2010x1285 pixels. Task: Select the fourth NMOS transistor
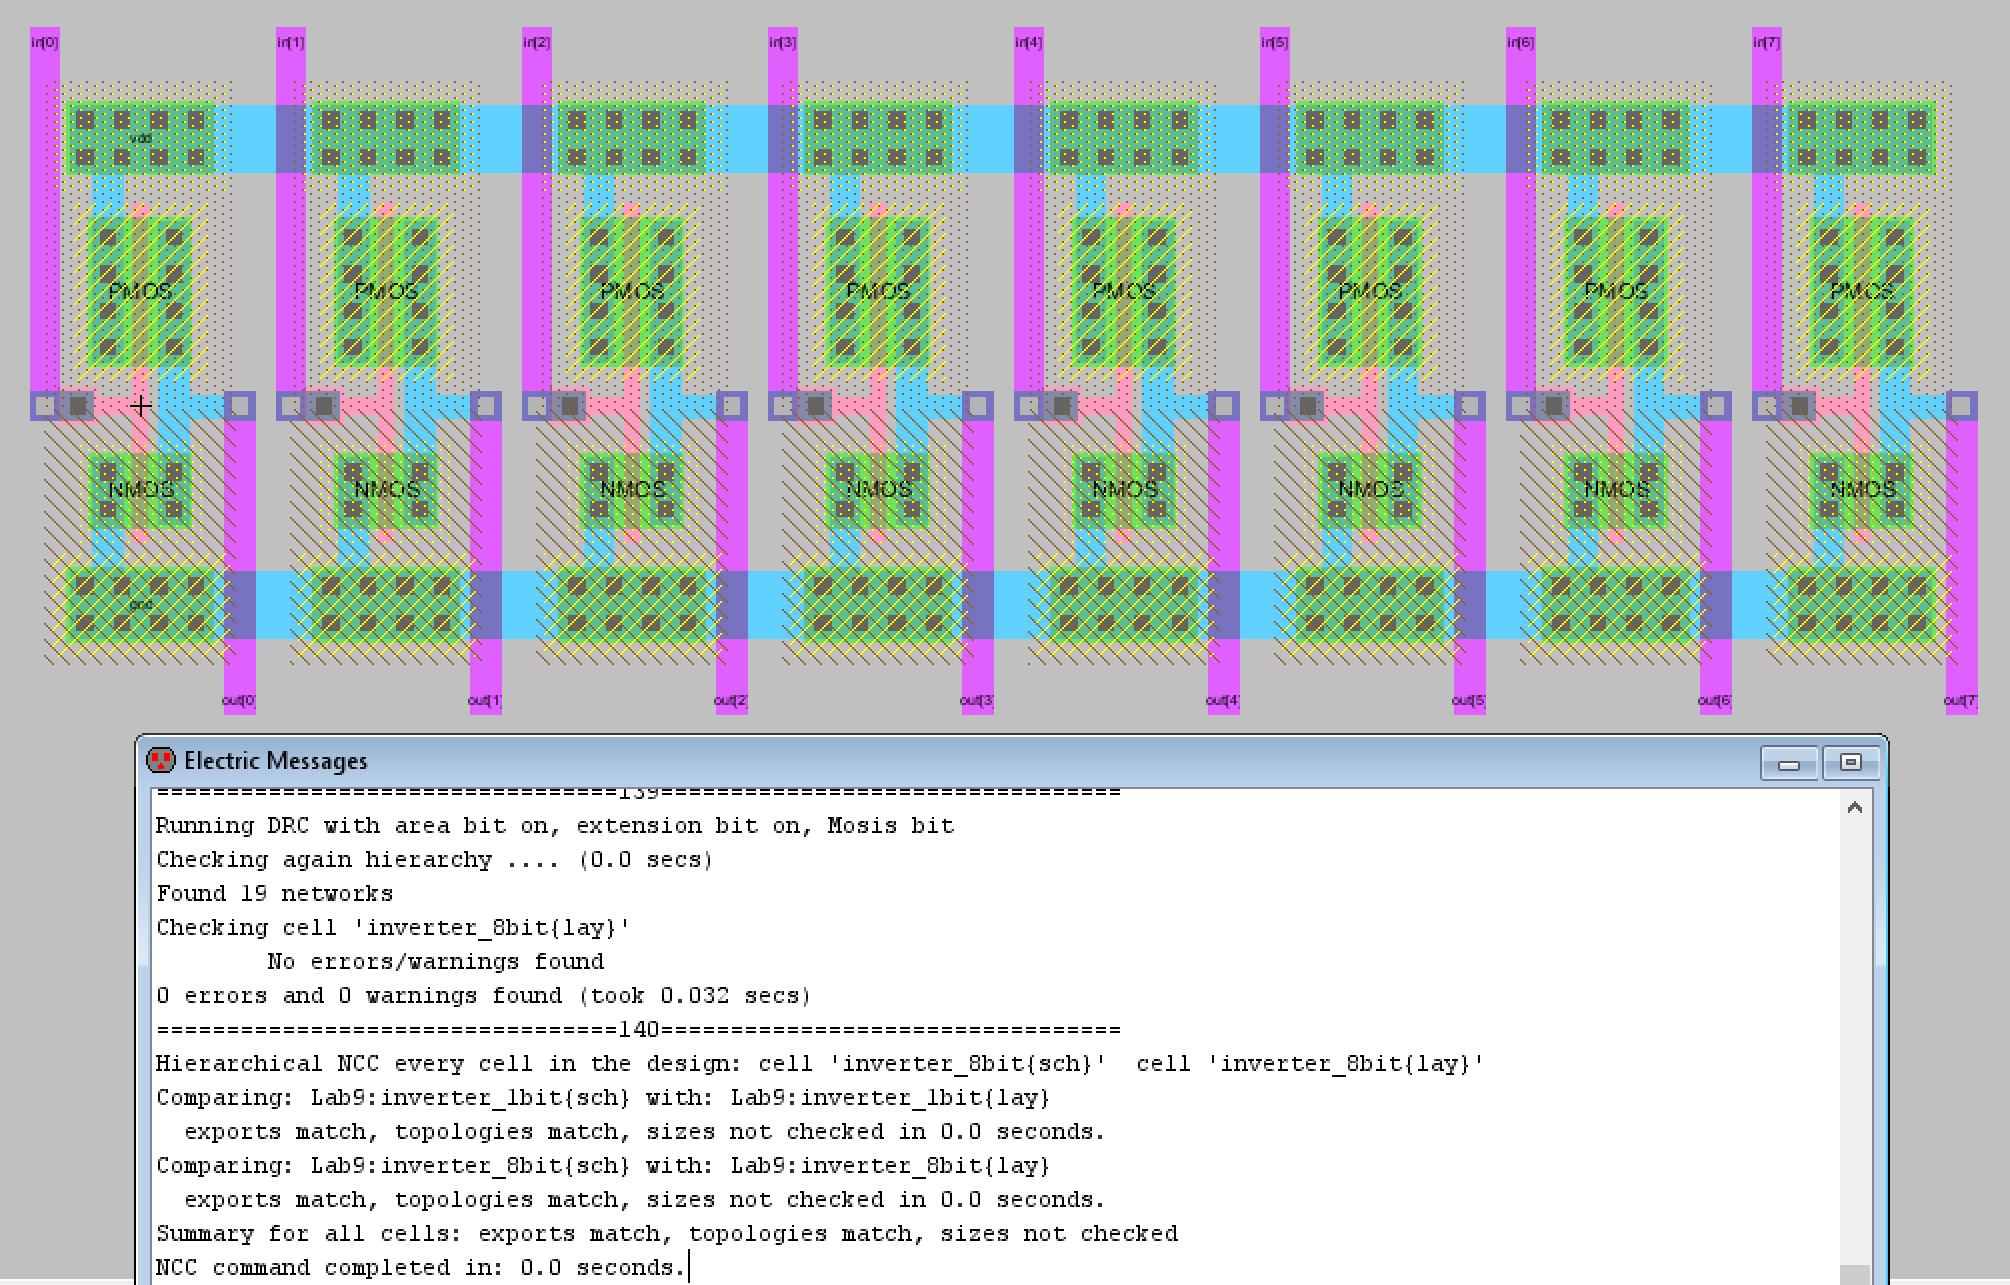point(878,489)
